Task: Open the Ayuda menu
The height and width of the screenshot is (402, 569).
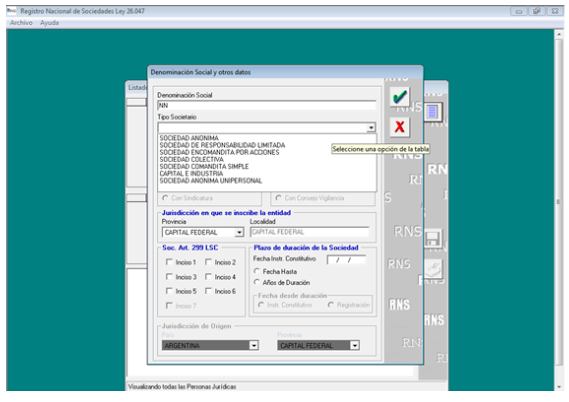Action: 49,23
